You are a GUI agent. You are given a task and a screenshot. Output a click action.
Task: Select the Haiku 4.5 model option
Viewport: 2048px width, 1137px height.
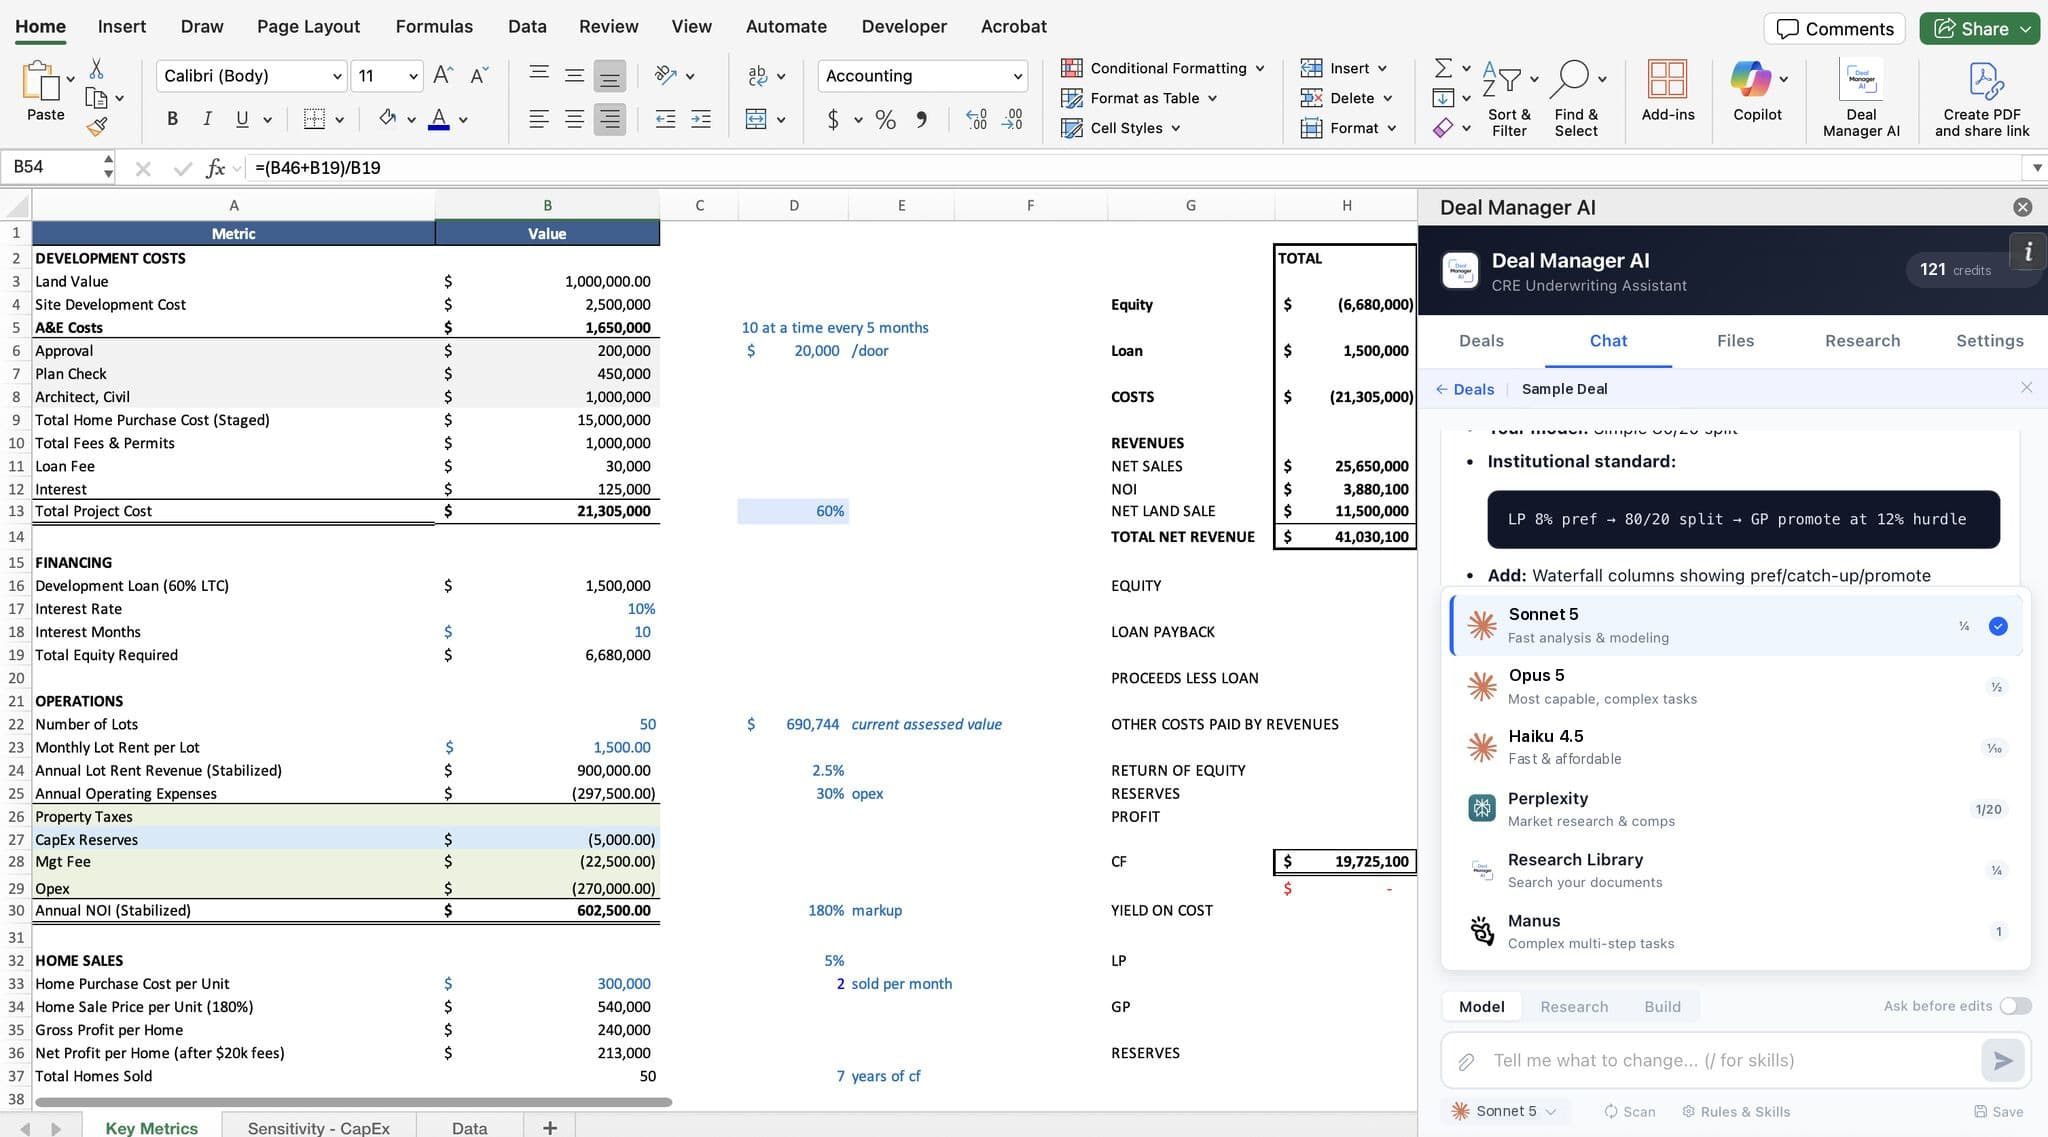click(x=1736, y=748)
